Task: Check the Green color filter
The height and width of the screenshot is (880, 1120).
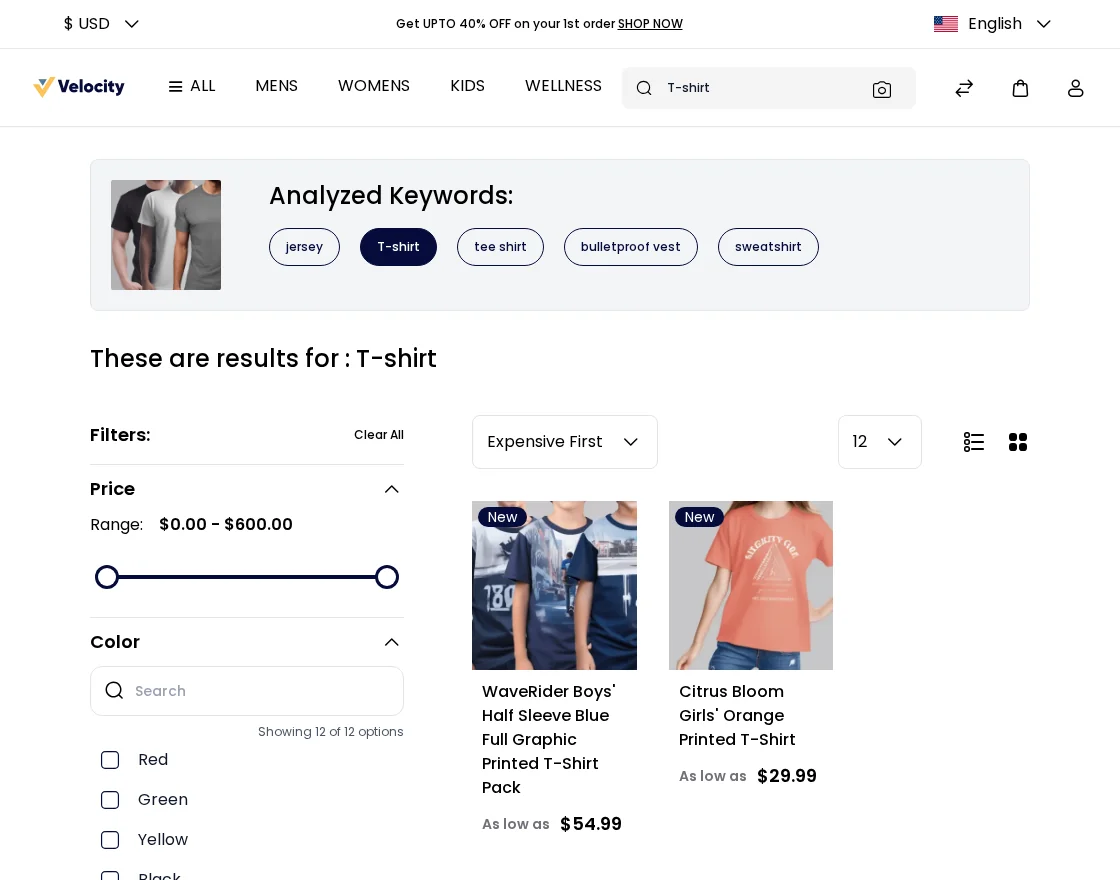Action: pyautogui.click(x=110, y=800)
